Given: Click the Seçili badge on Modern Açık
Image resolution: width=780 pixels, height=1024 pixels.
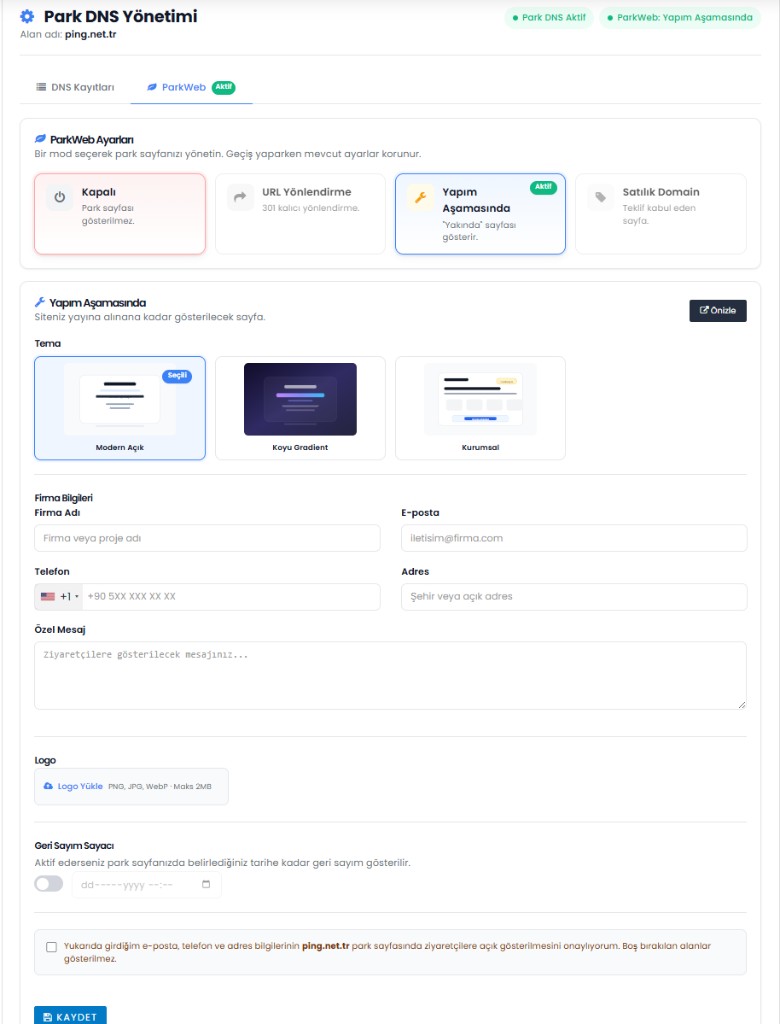Looking at the screenshot, I should 177,376.
